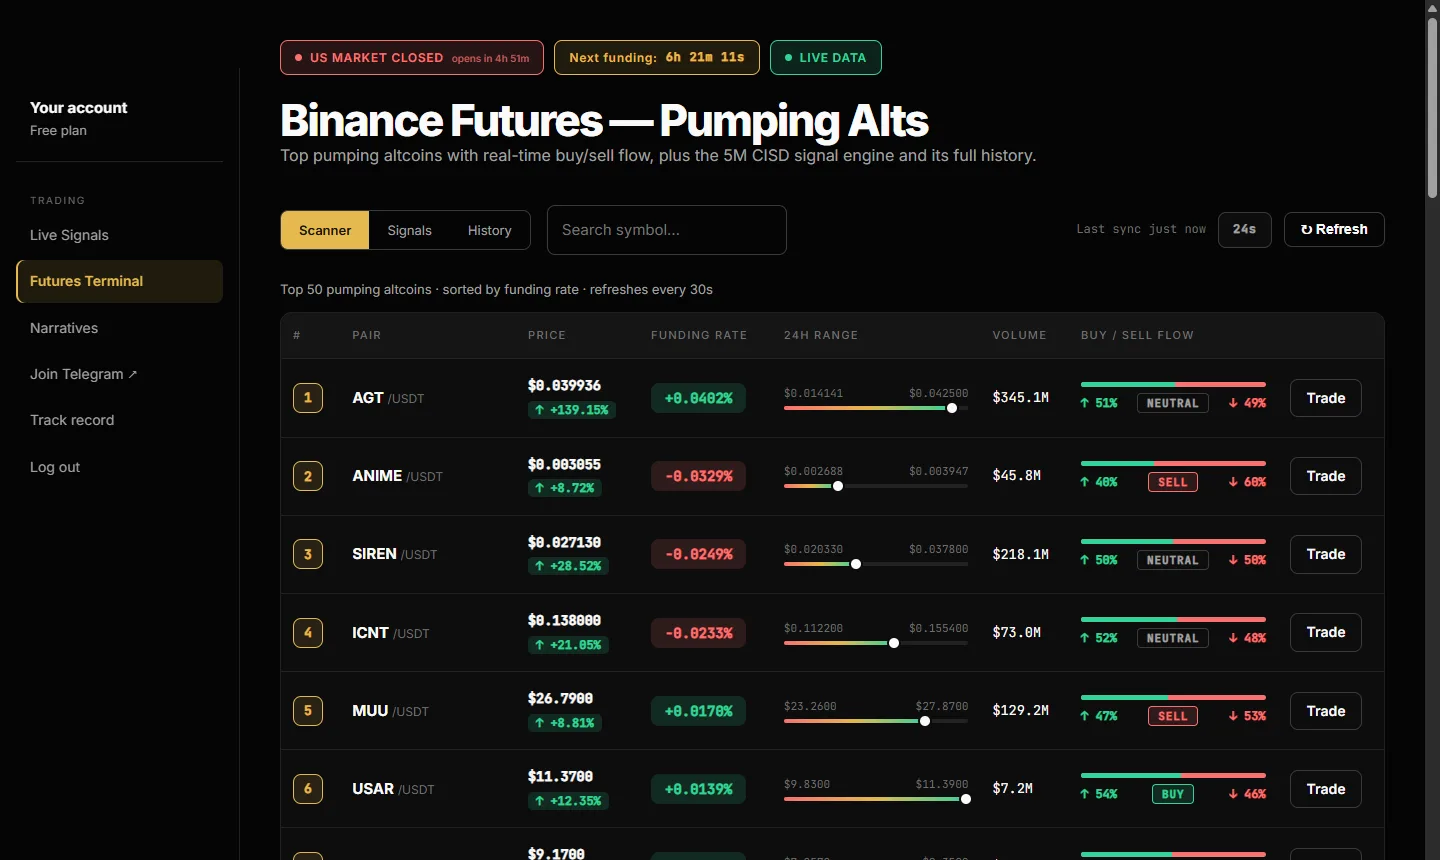The height and width of the screenshot is (860, 1440).
Task: Click the Refresh button
Action: pos(1334,229)
